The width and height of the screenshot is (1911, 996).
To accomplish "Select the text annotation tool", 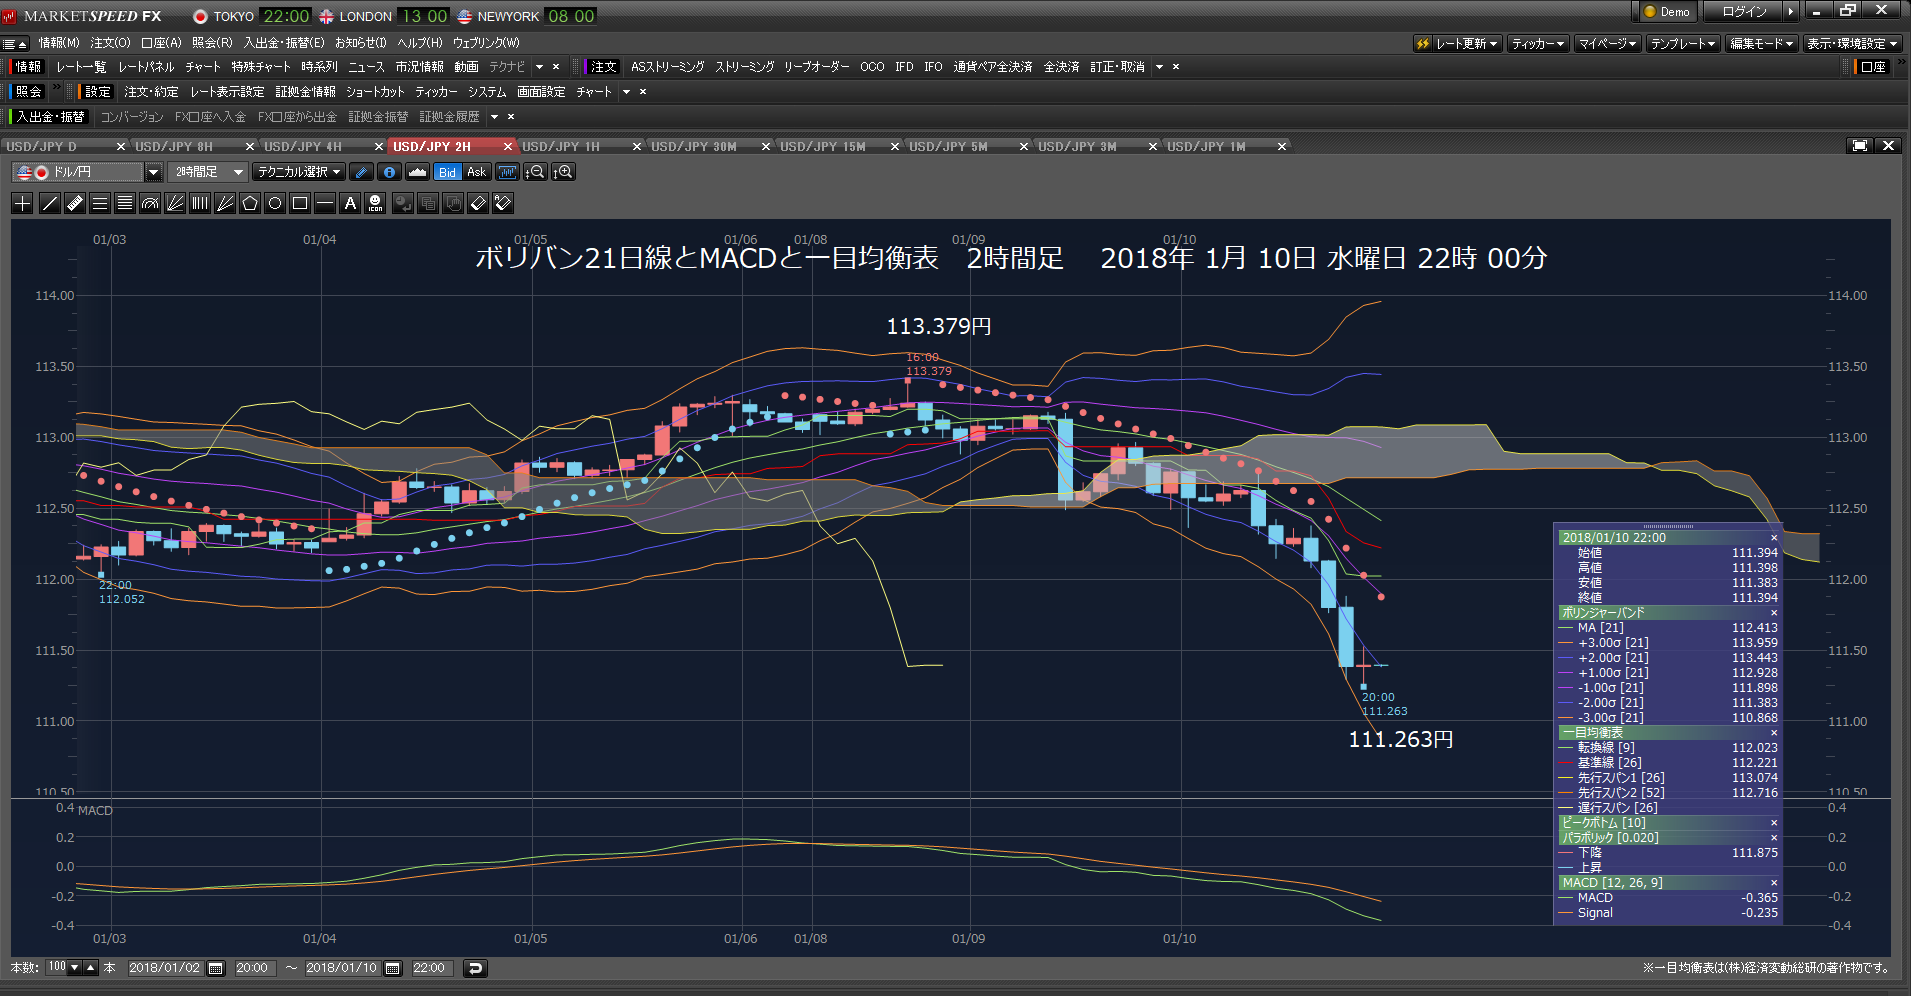I will [350, 203].
